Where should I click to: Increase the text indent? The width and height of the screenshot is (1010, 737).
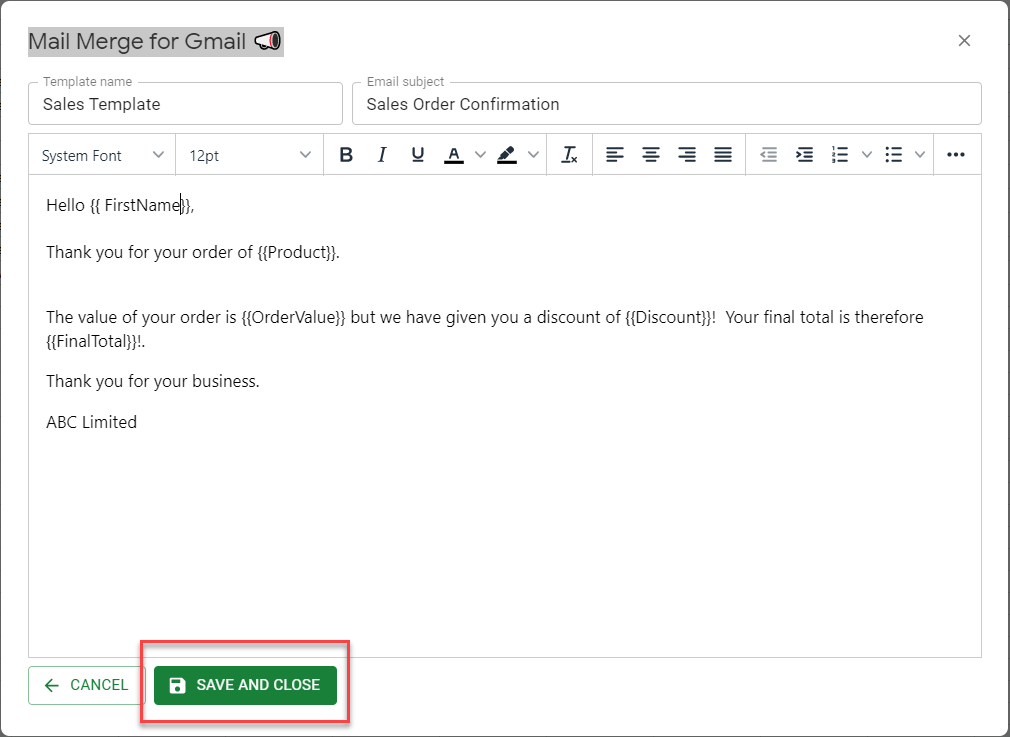click(x=804, y=155)
